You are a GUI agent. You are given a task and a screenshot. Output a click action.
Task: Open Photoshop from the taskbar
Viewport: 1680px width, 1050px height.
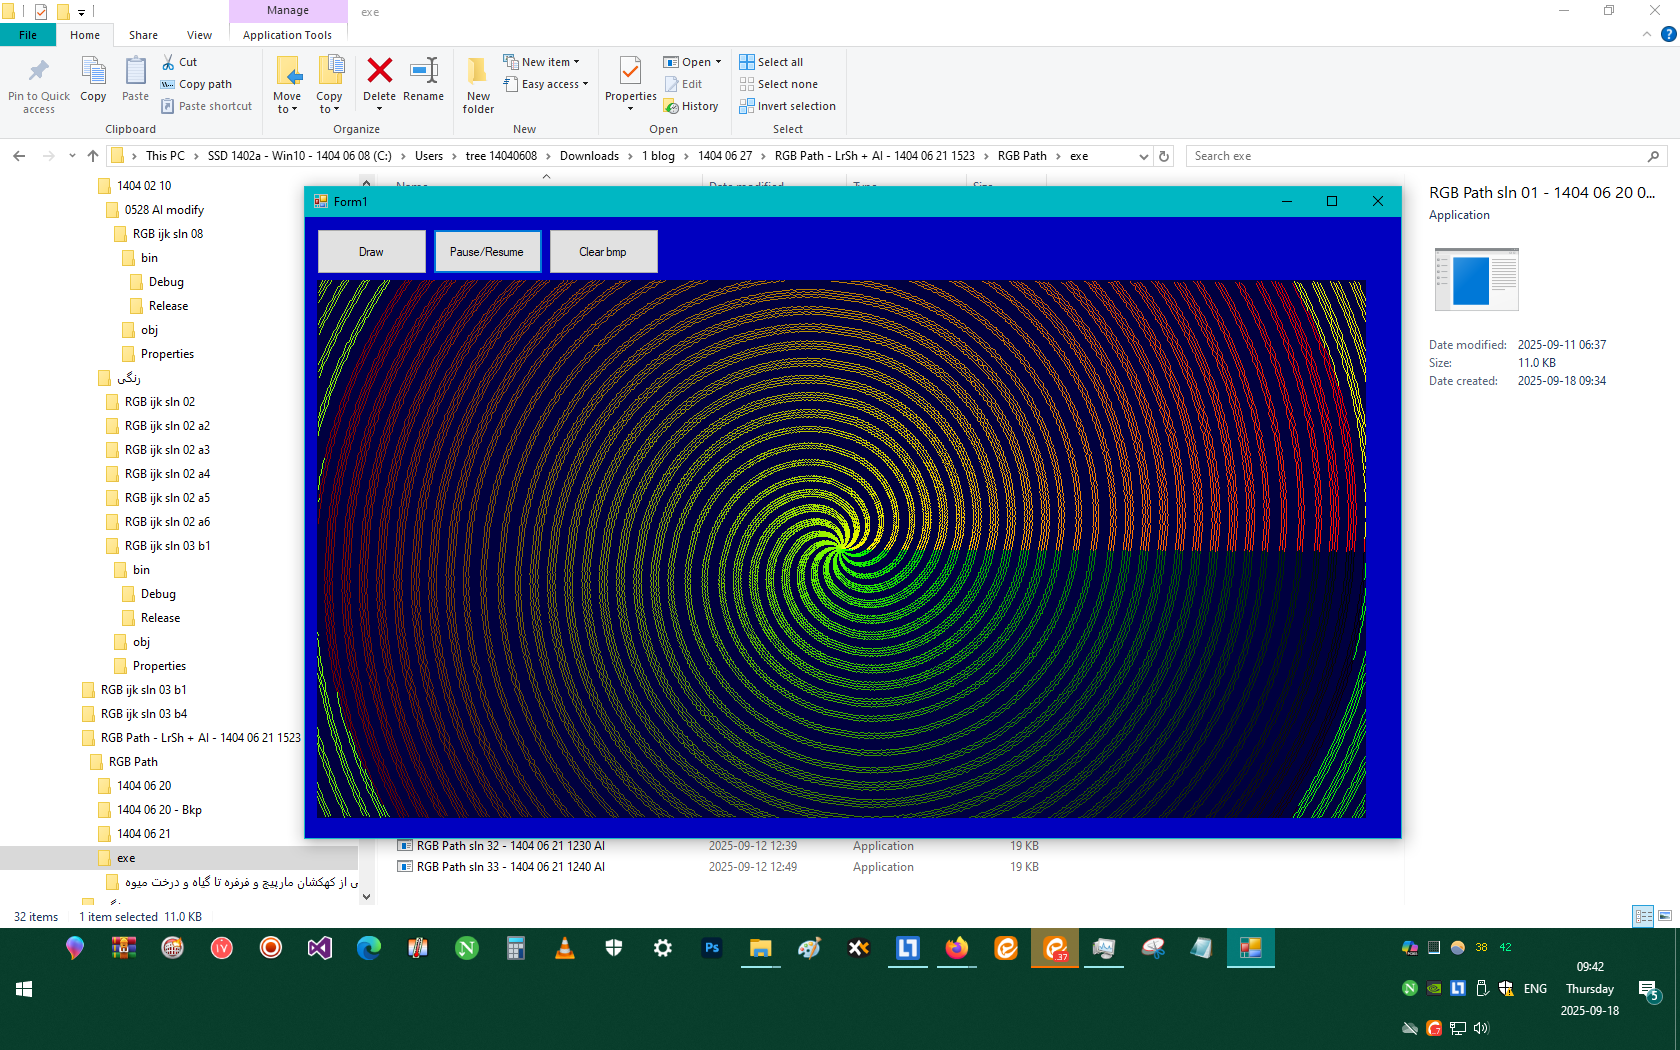tap(712, 948)
